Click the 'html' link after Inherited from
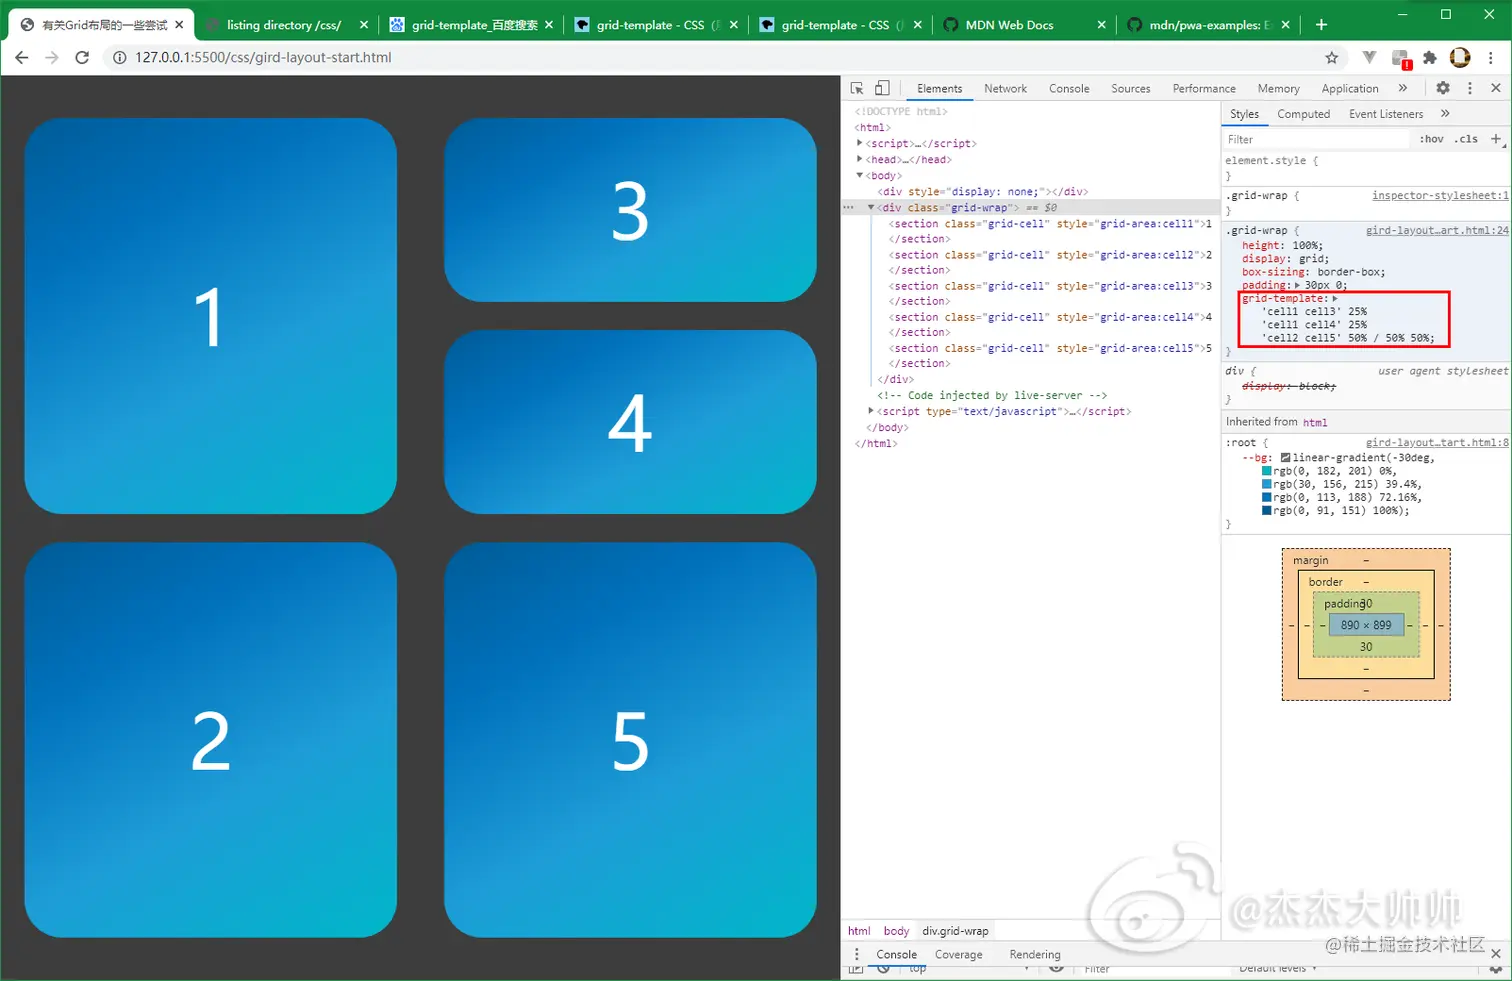The width and height of the screenshot is (1512, 981). (1315, 422)
